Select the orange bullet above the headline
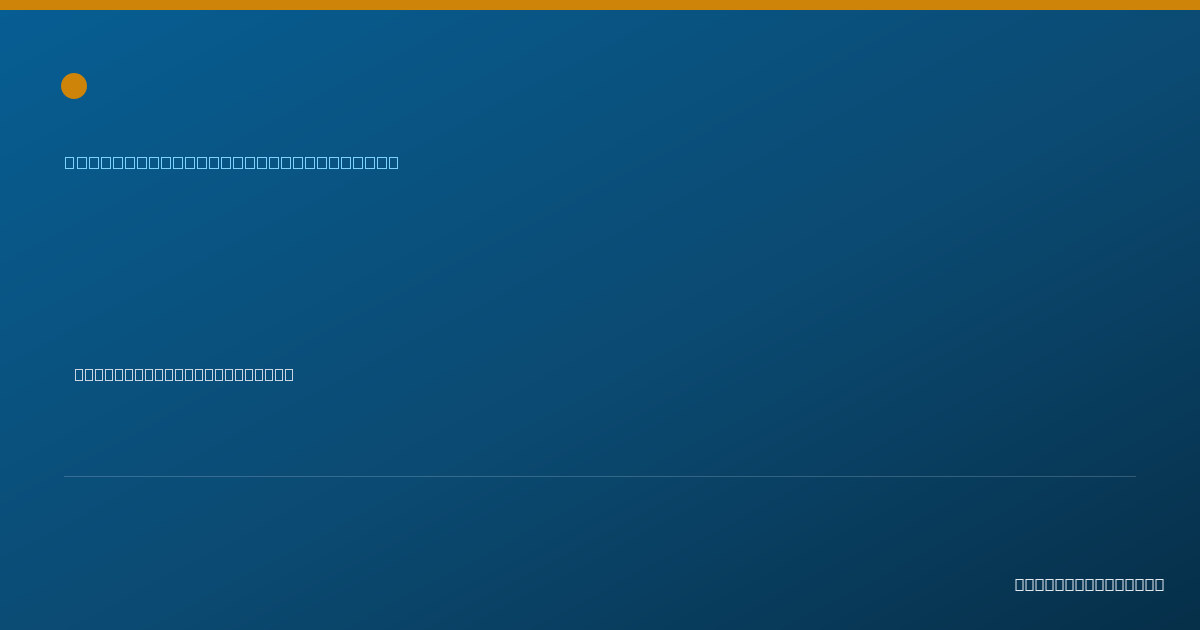The height and width of the screenshot is (630, 1200). tap(74, 86)
